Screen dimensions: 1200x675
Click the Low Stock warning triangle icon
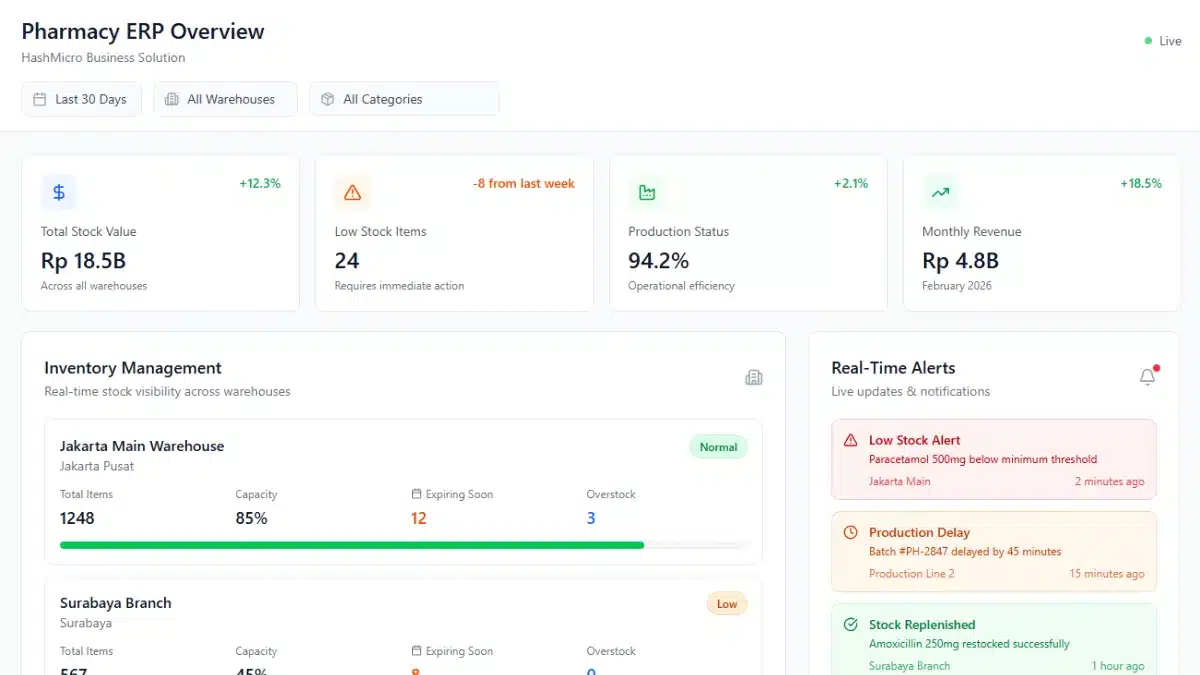tap(352, 192)
